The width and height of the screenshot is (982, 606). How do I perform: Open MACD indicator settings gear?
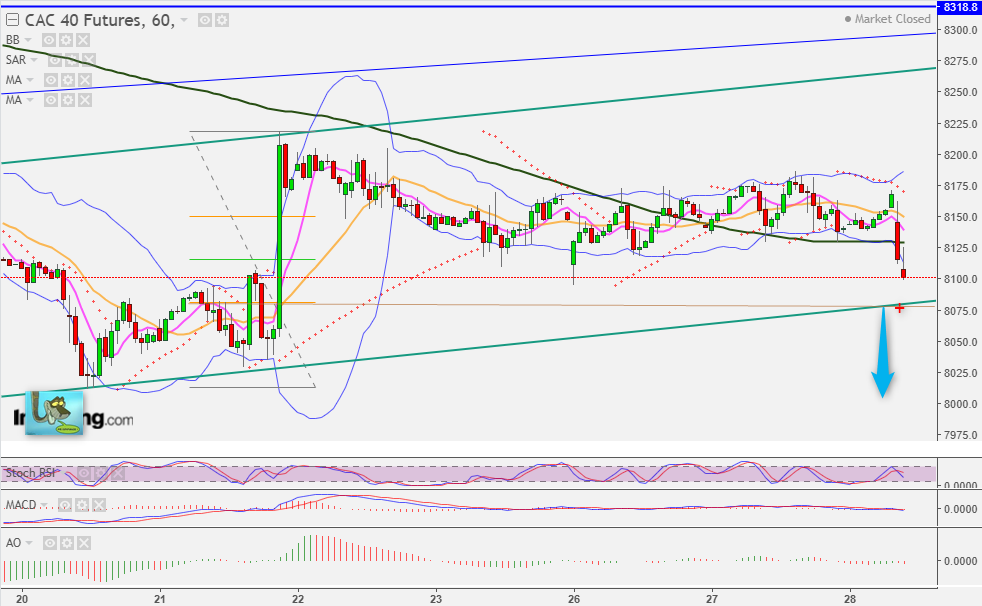(x=81, y=505)
